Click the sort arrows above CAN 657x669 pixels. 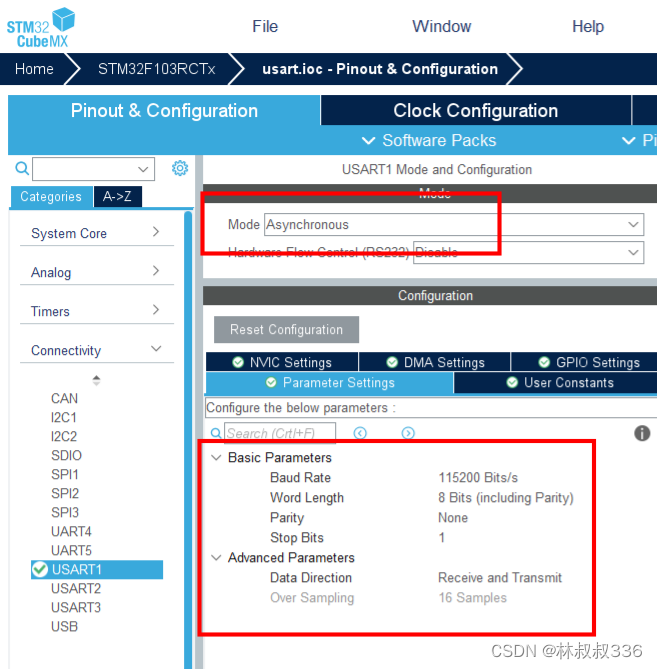pyautogui.click(x=96, y=380)
